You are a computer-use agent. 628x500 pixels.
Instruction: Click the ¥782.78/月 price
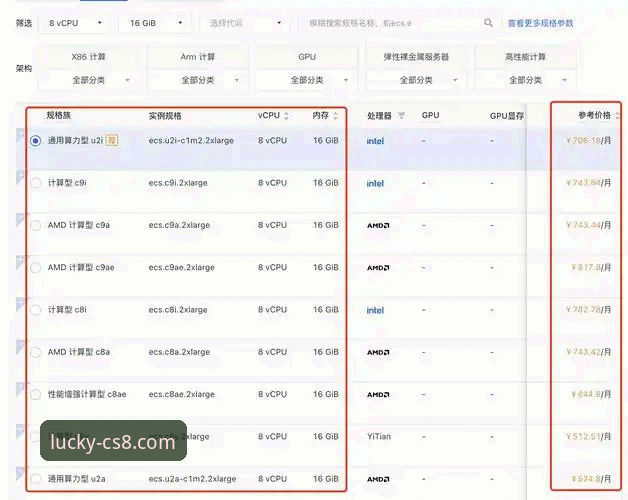pos(588,310)
